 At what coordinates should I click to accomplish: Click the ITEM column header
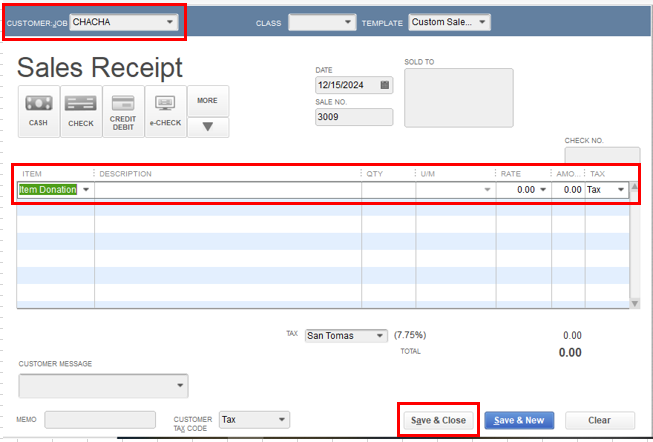[x=32, y=174]
